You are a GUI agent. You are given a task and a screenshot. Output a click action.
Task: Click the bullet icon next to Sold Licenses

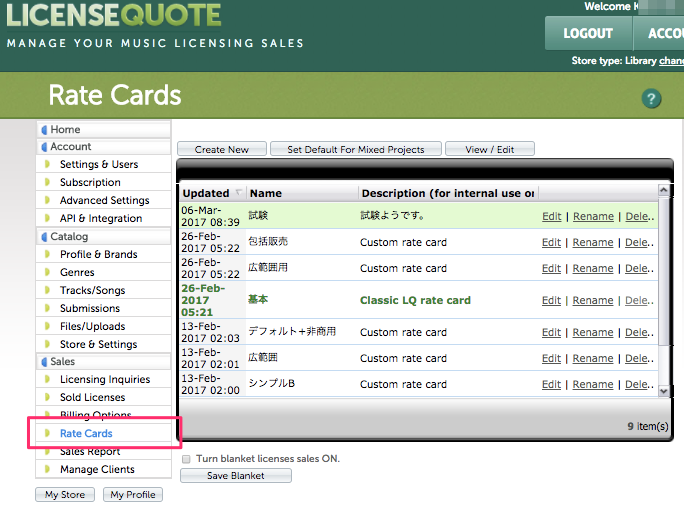(46, 398)
